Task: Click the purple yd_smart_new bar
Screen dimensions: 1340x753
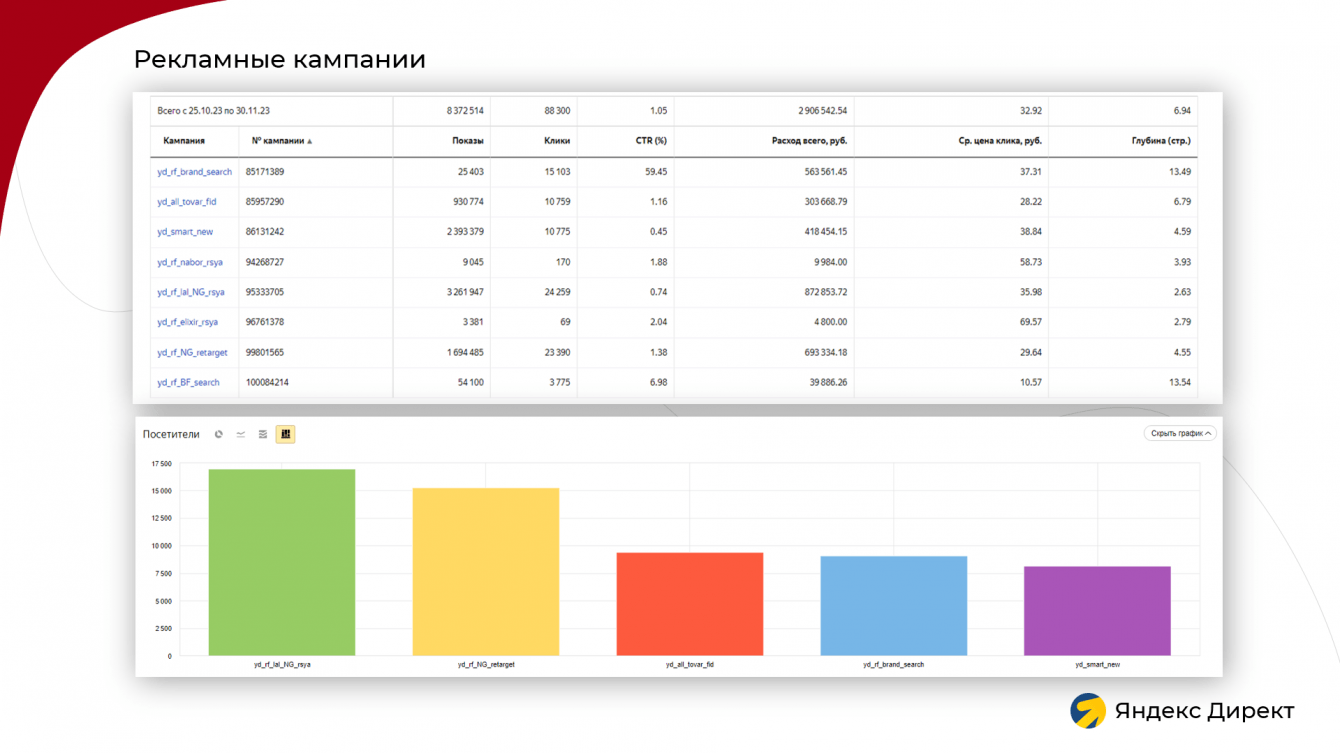Action: (1097, 611)
